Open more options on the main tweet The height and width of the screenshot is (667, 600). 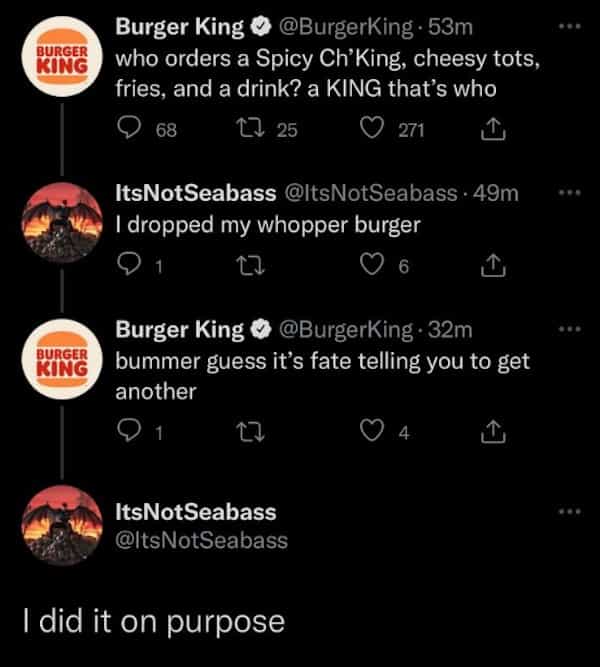(x=570, y=511)
